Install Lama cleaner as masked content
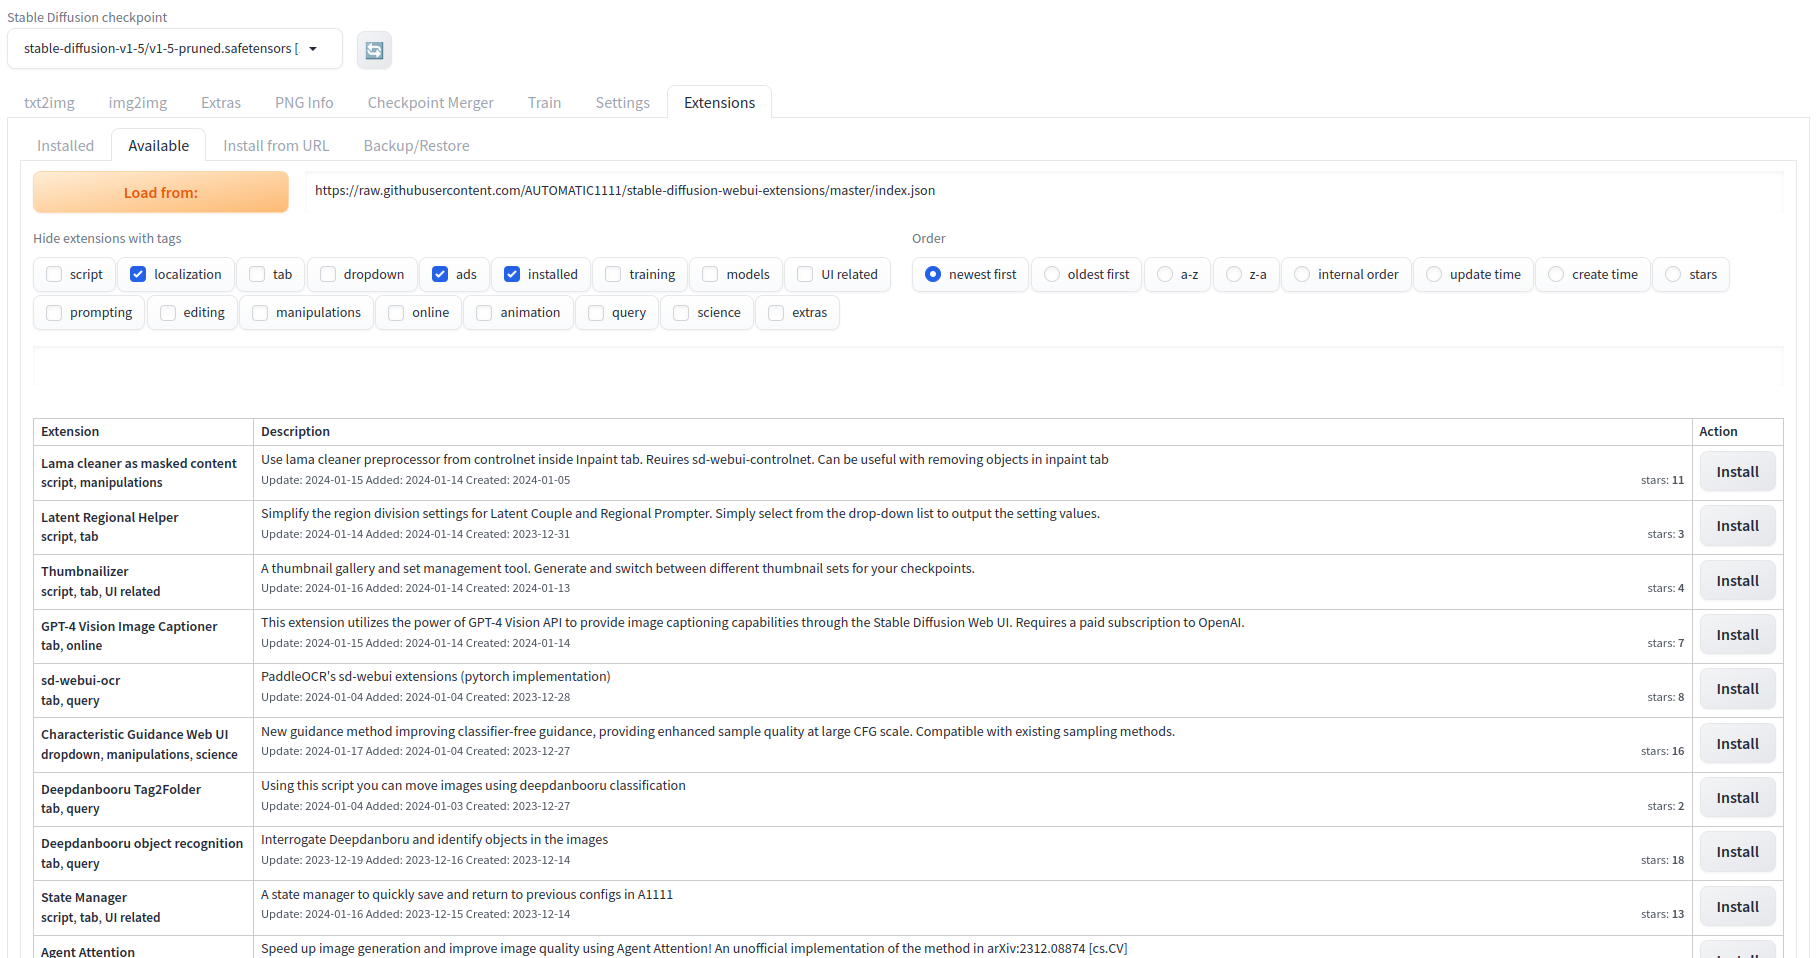The width and height of the screenshot is (1817, 958). pyautogui.click(x=1738, y=472)
